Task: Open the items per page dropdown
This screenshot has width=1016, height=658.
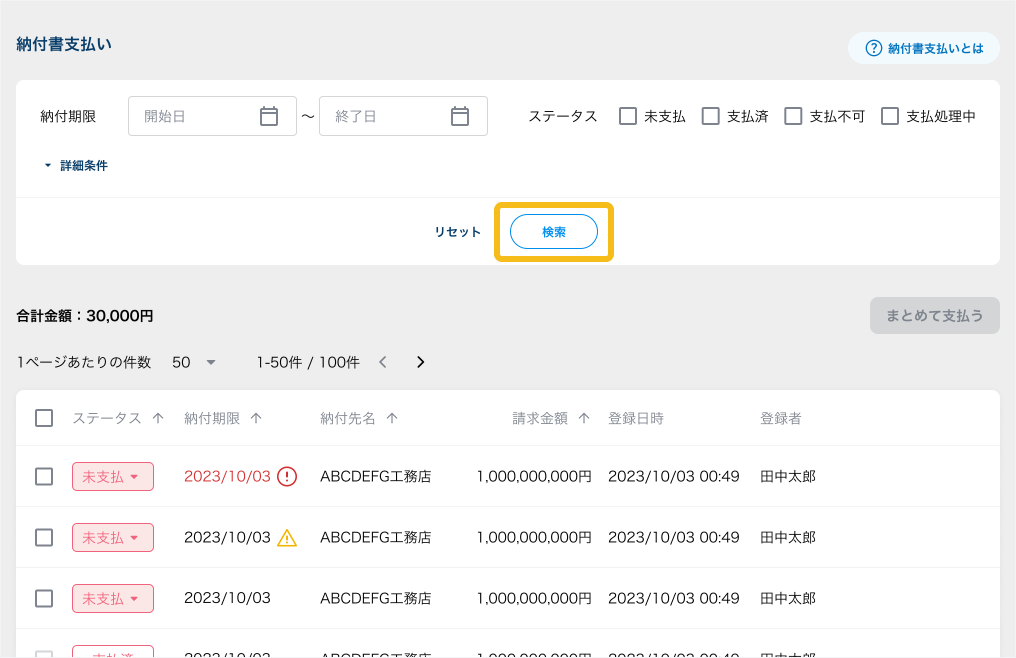Action: (194, 362)
